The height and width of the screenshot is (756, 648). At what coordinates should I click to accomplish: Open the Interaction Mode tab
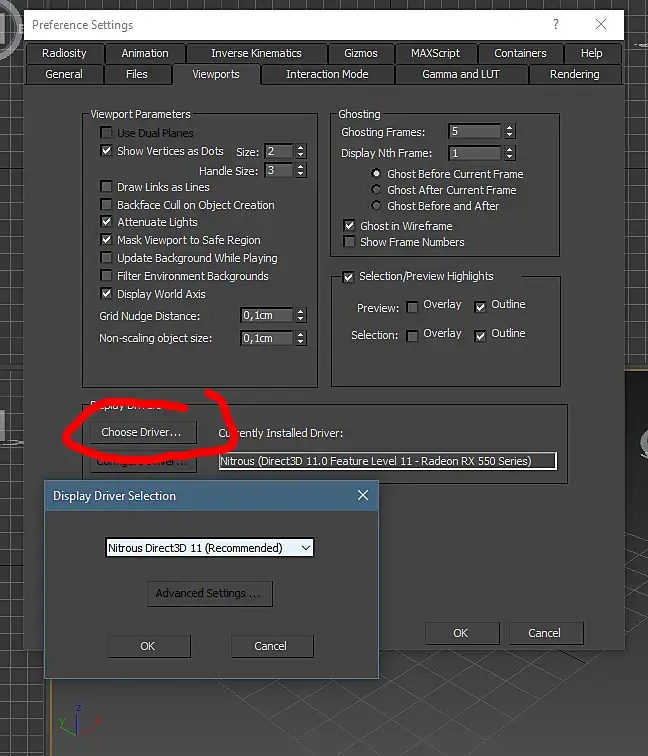click(x=327, y=74)
